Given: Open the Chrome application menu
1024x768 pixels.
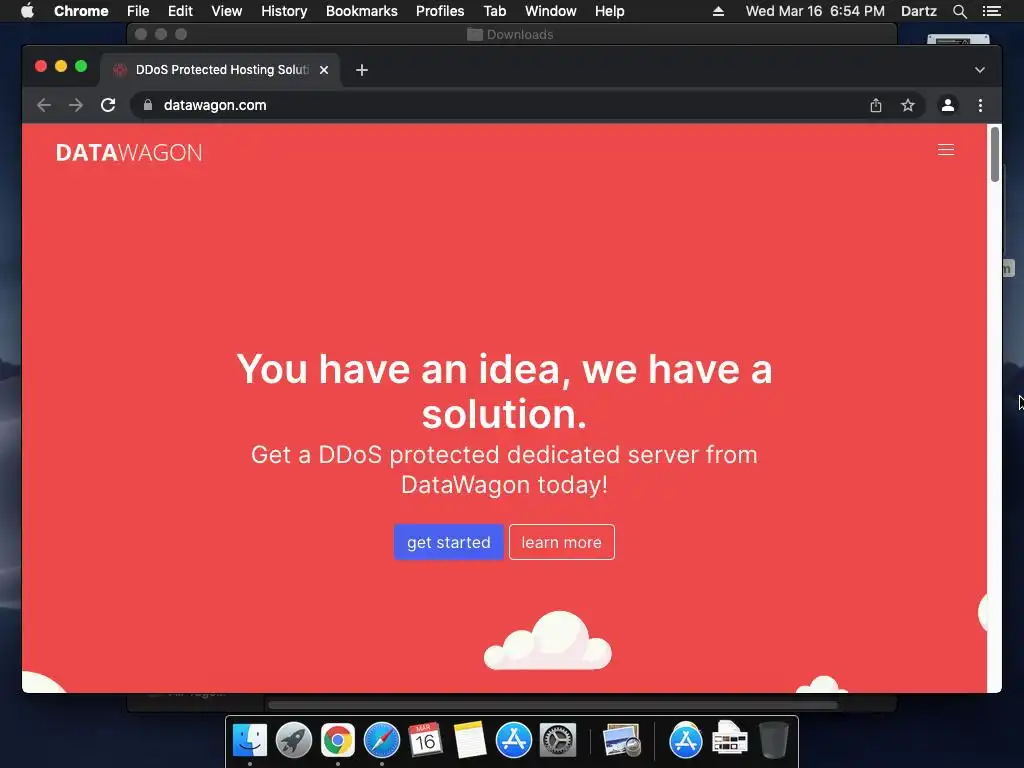Looking at the screenshot, I should [81, 11].
